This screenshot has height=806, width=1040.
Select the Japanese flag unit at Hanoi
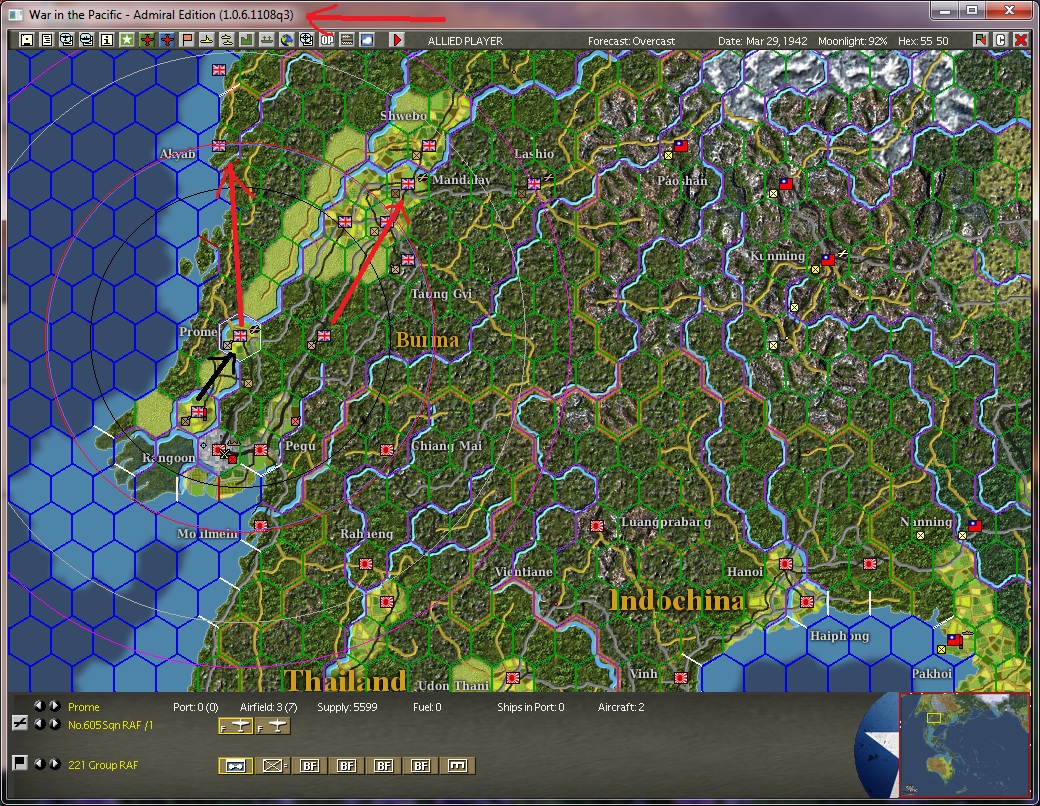tap(786, 564)
